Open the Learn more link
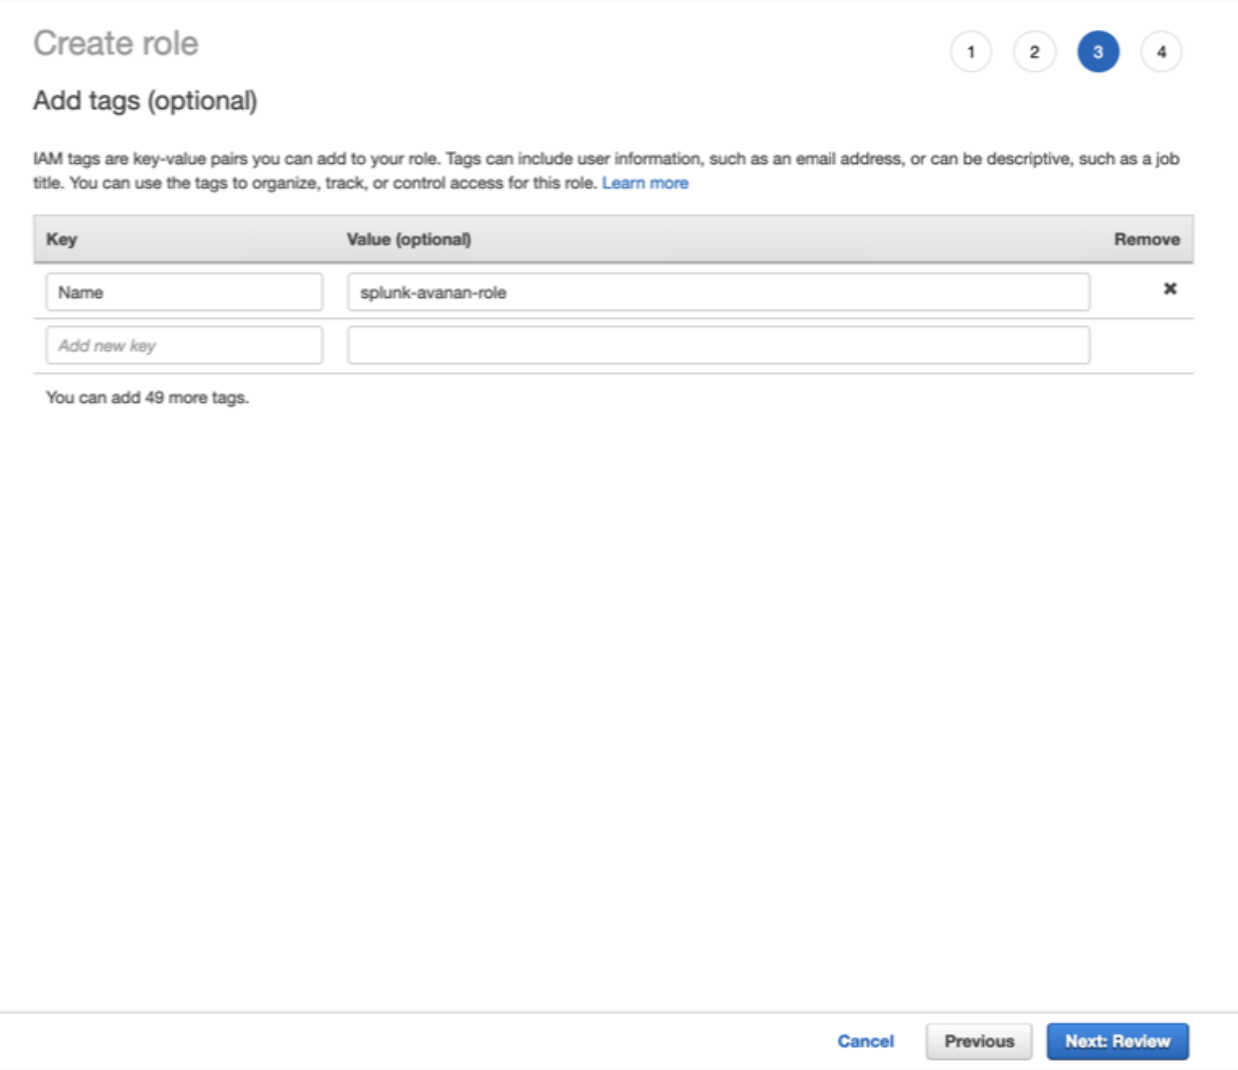 click(645, 183)
